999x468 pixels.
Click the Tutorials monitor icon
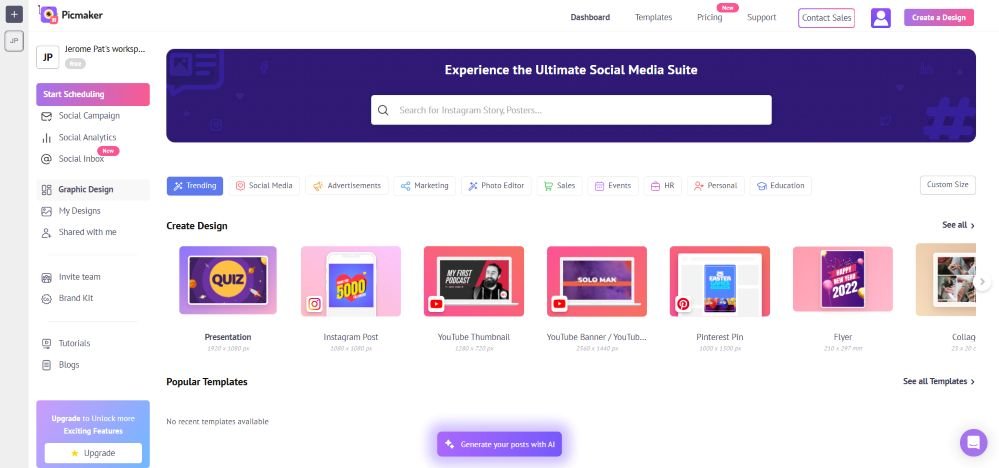(x=47, y=344)
